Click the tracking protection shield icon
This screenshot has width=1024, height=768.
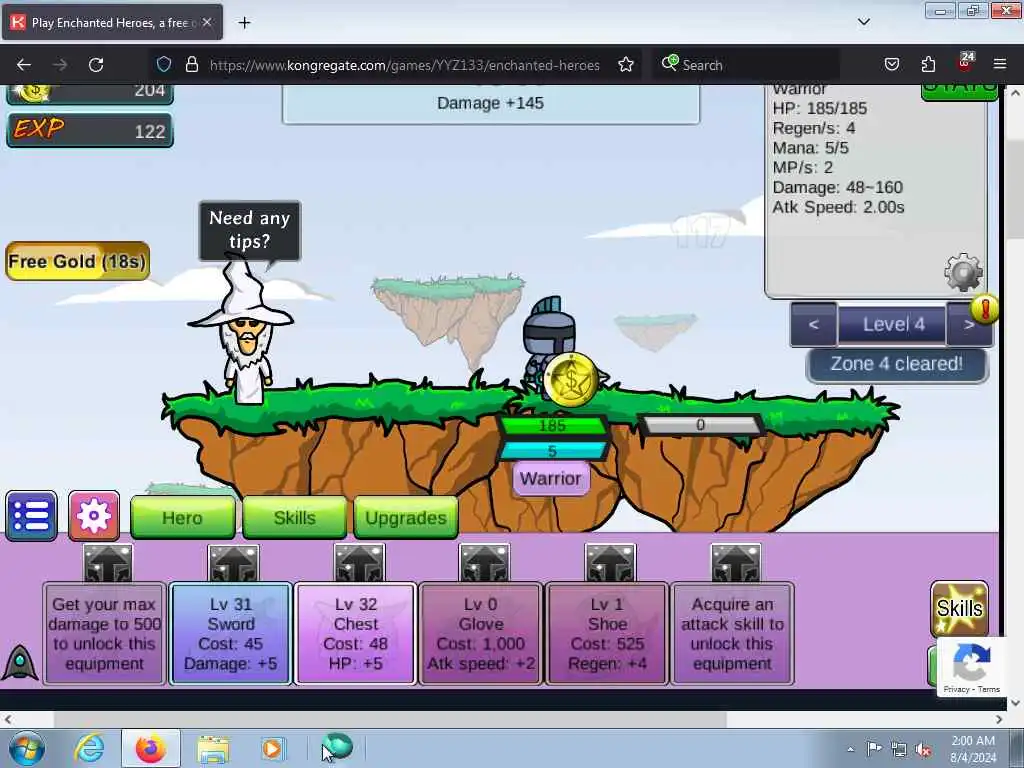164,65
